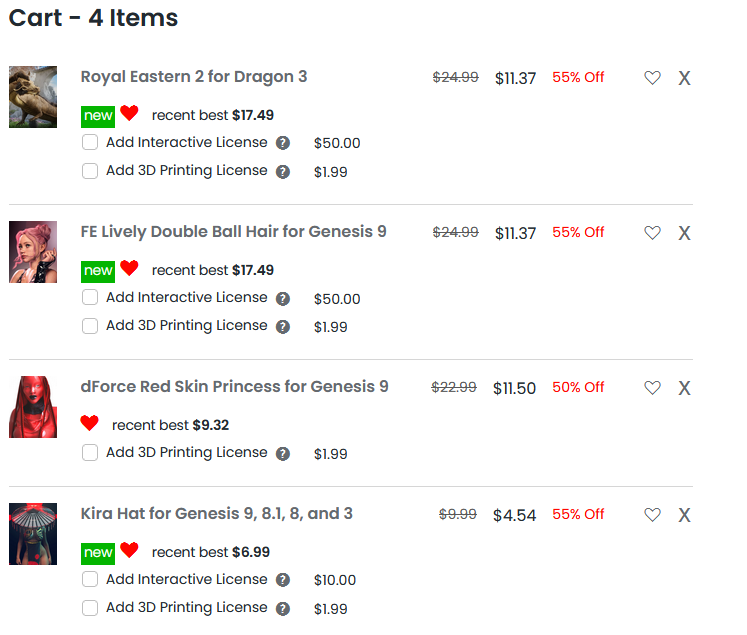This screenshot has height=635, width=747.
Task: Show 3D Printing License info for Kira Hat
Action: pos(283,608)
